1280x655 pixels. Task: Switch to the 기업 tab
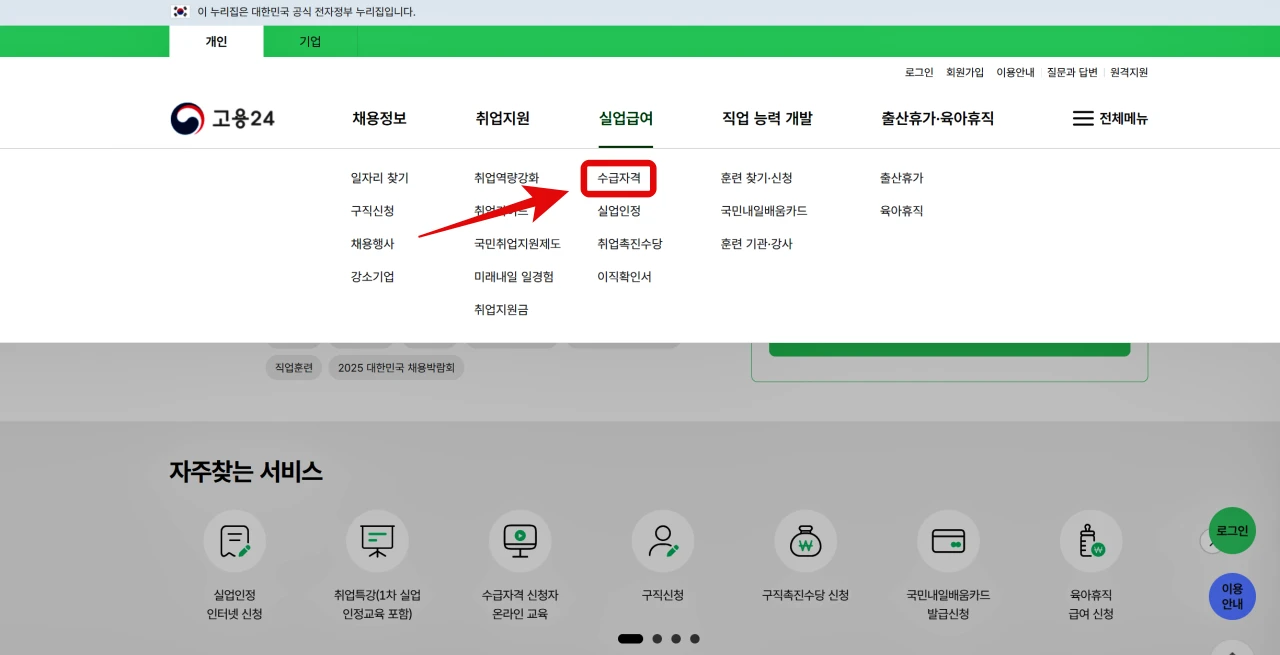pyautogui.click(x=310, y=42)
